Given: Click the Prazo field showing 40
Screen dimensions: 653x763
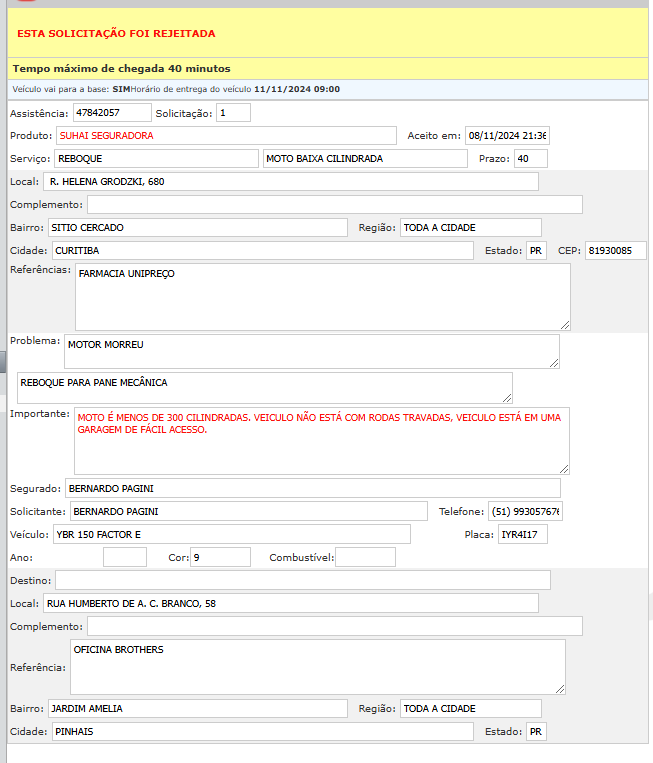Looking at the screenshot, I should tap(530, 158).
